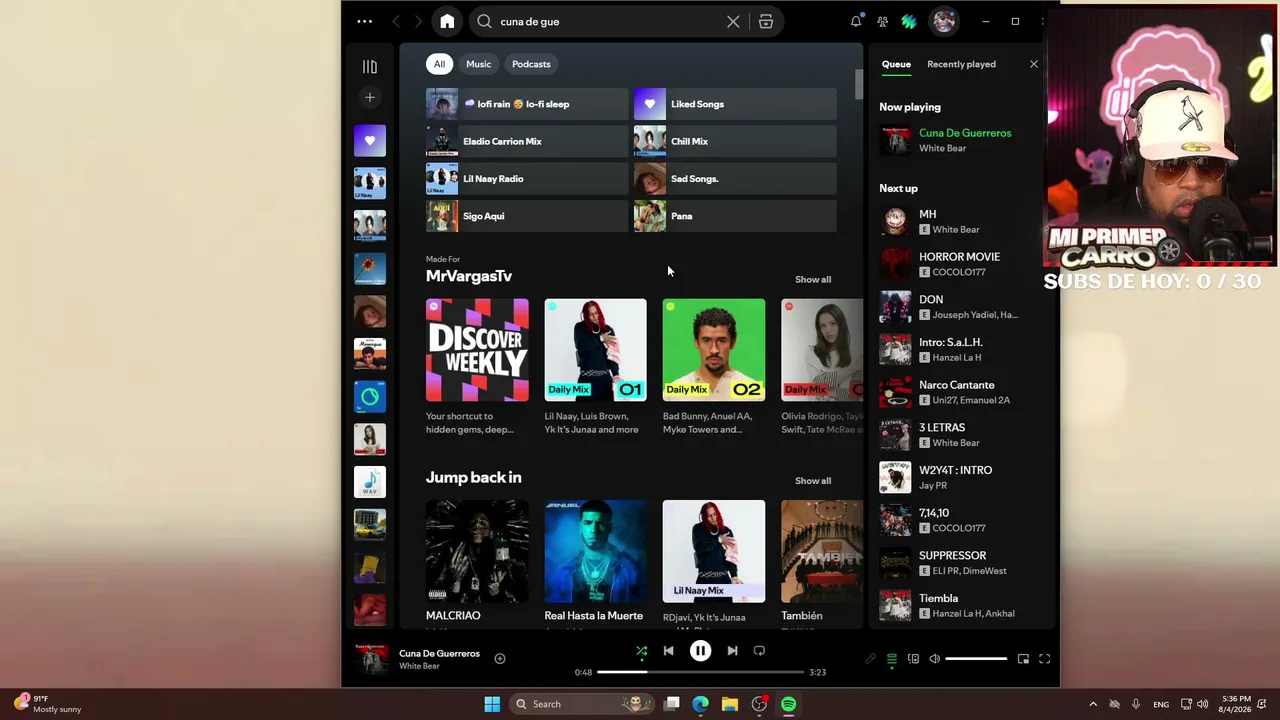Open the Sigo Aqui shortcut
The image size is (1280, 720).
527,216
